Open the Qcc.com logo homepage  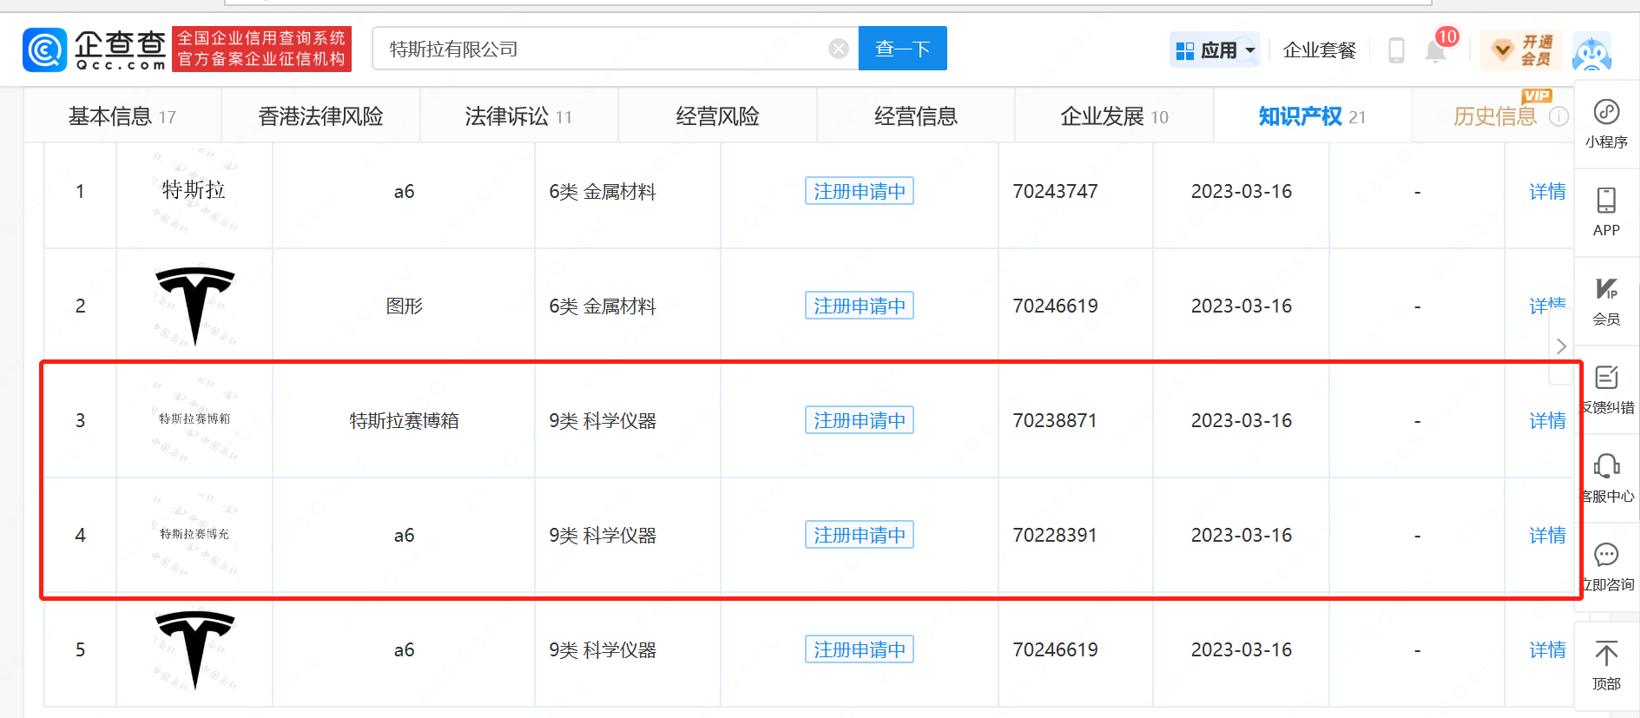(95, 49)
